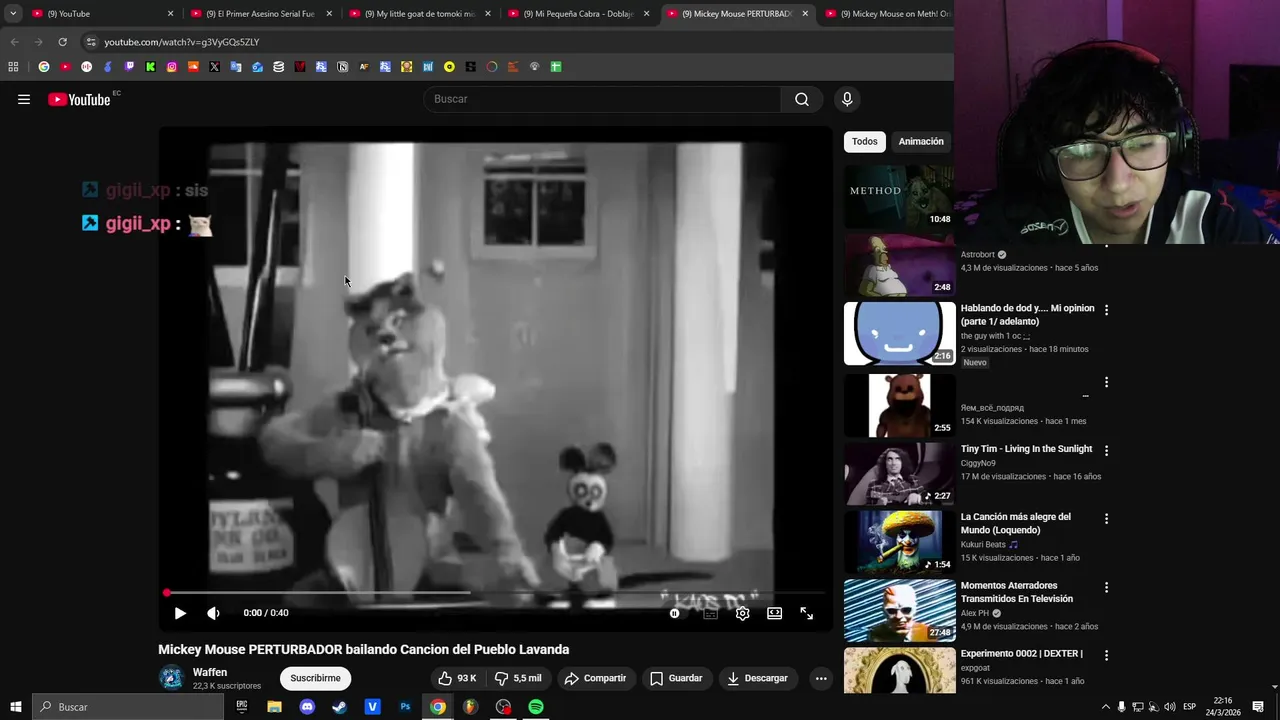Play the video with the play button
Image resolution: width=1280 pixels, height=720 pixels.
tap(180, 613)
